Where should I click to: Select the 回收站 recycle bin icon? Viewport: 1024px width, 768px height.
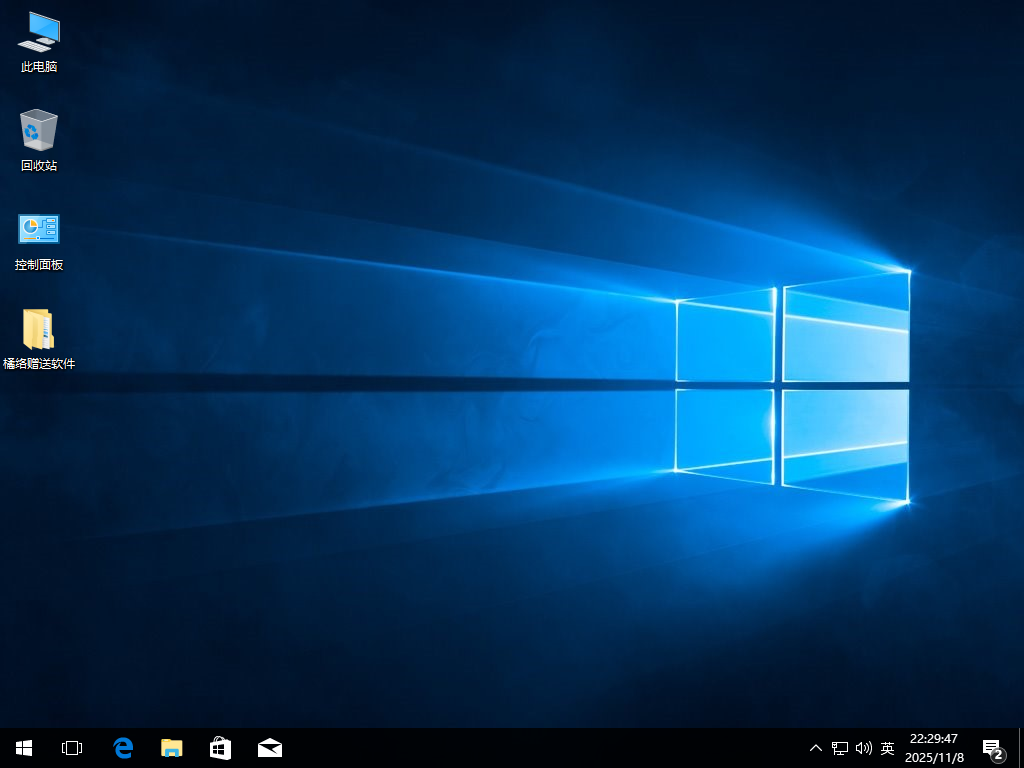pos(39,130)
